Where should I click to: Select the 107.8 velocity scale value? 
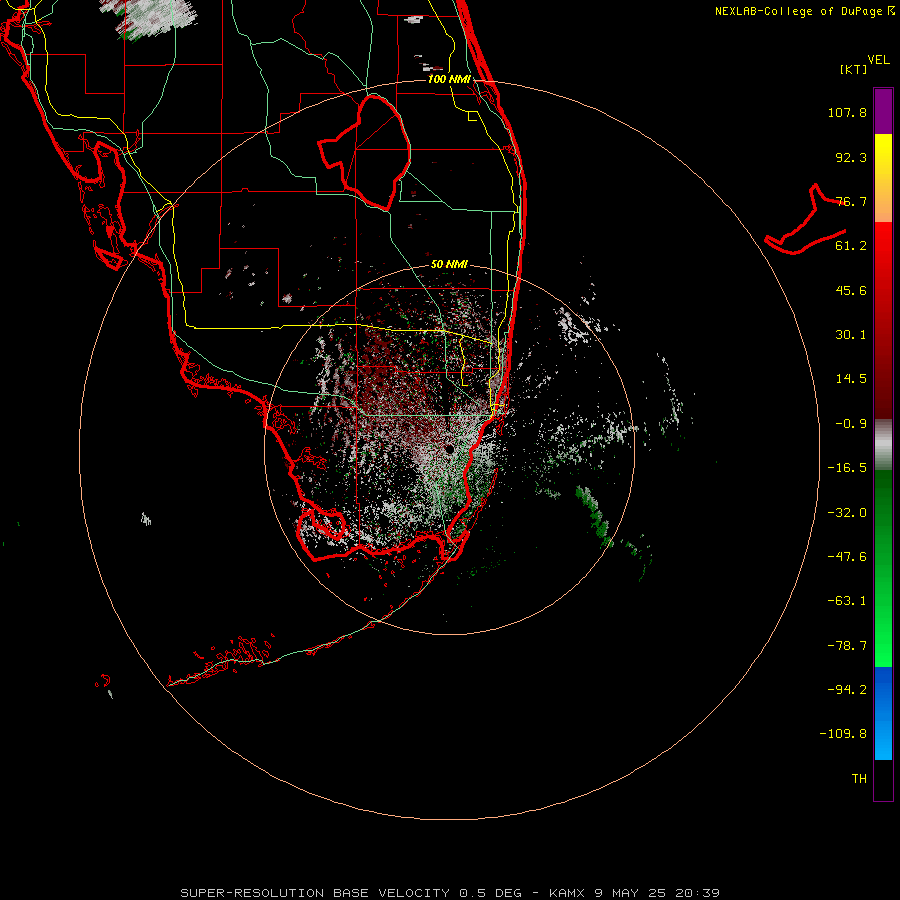[847, 112]
